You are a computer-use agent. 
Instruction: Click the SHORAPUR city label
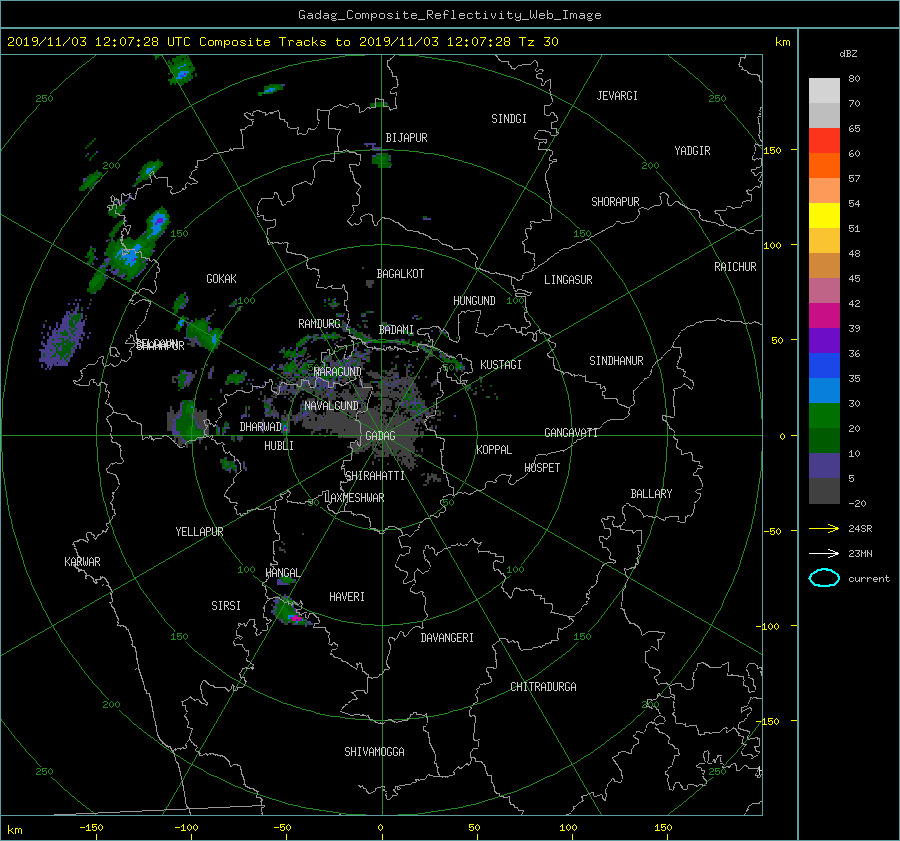pos(615,202)
